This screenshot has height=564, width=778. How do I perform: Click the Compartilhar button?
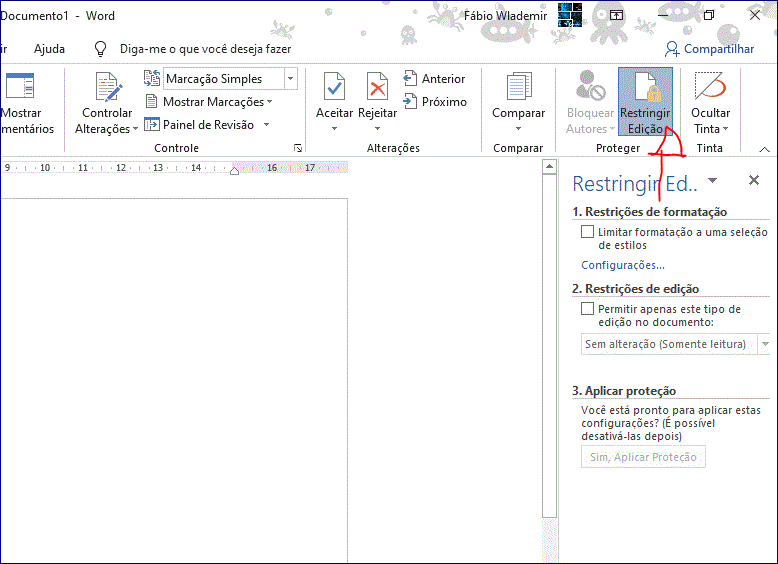click(x=710, y=49)
